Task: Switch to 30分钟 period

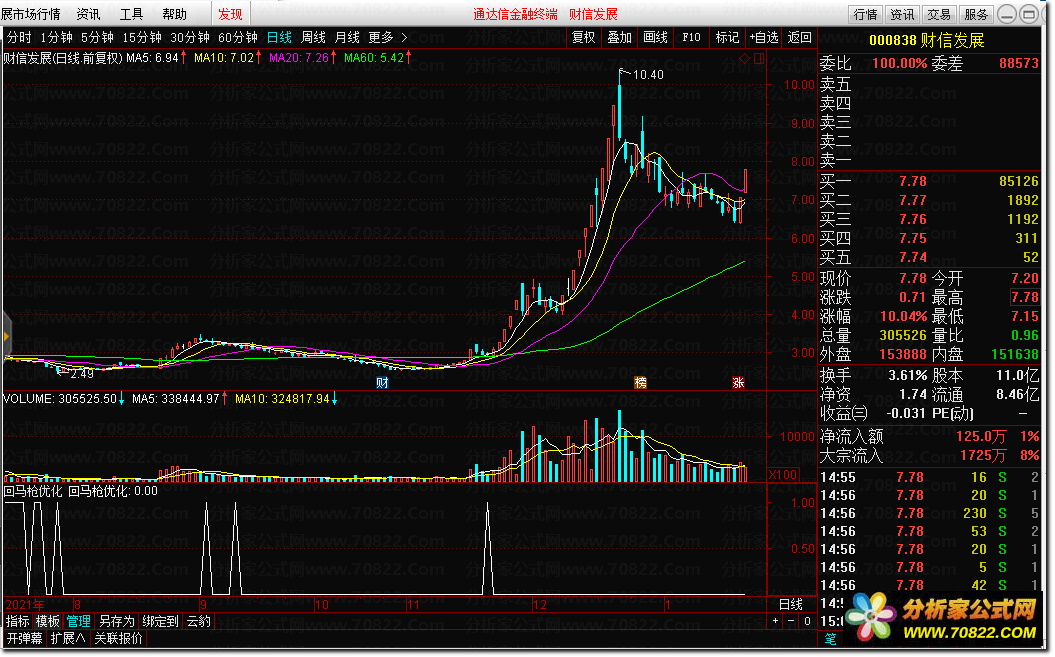Action: coord(190,38)
